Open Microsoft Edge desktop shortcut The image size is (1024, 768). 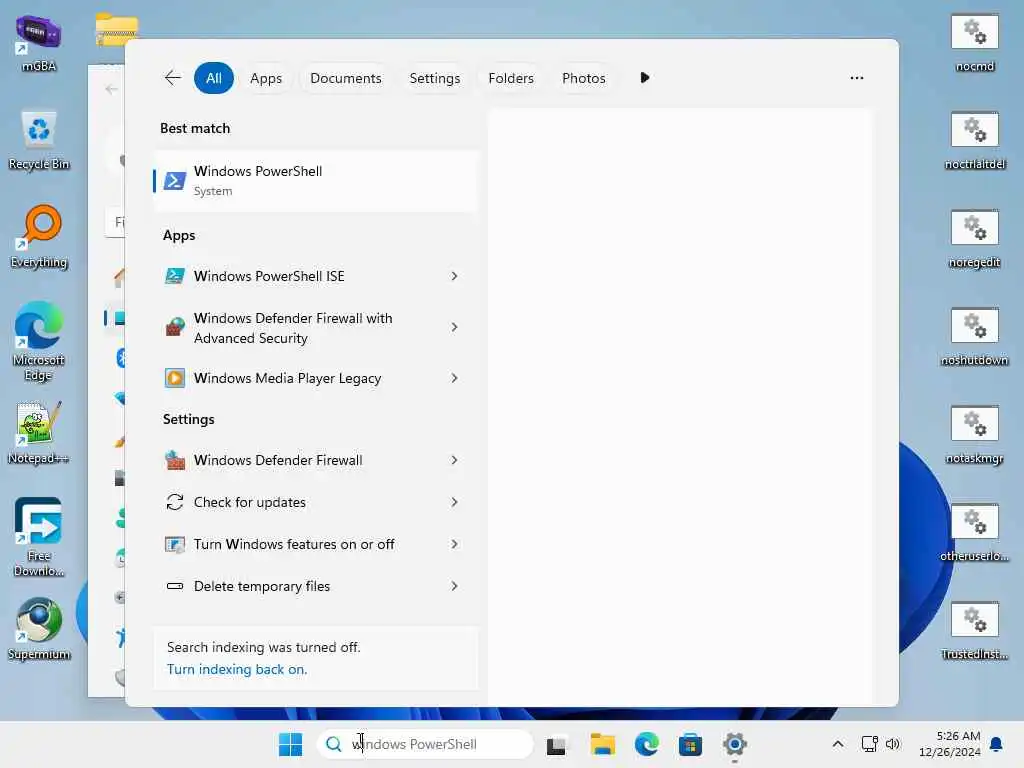tap(39, 342)
